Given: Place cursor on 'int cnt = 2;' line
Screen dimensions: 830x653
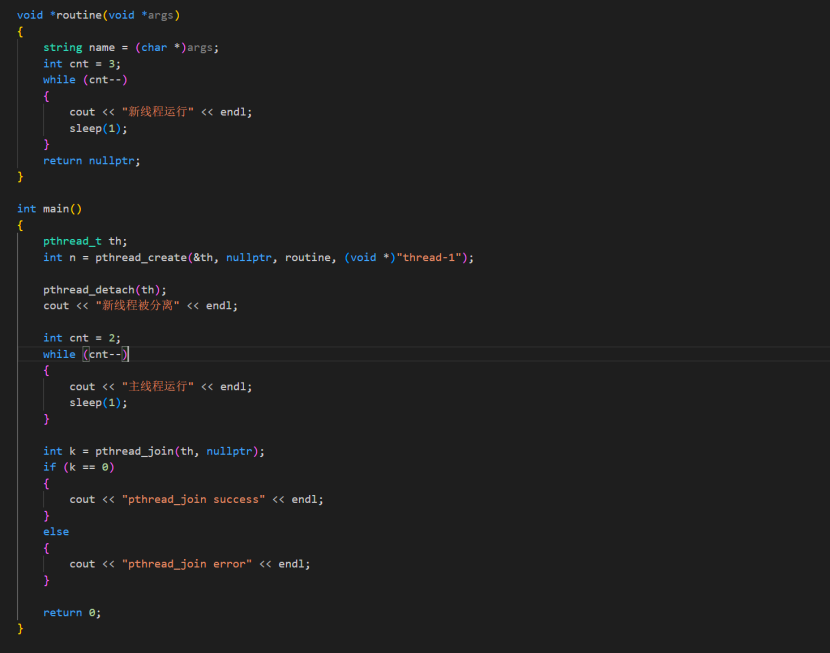Looking at the screenshot, I should 82,338.
